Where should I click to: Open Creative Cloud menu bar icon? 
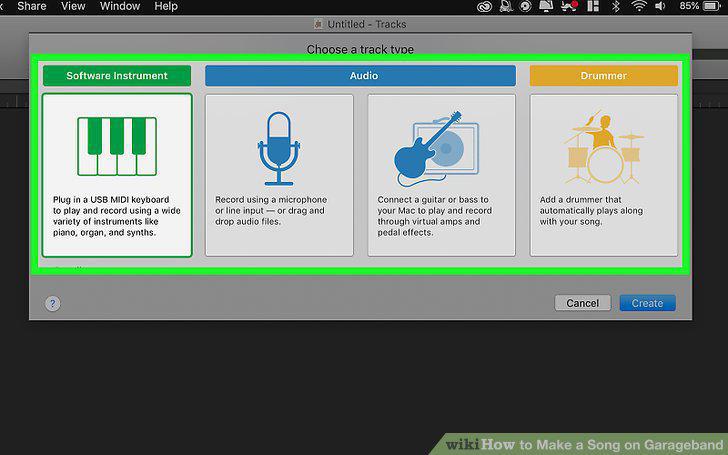pos(484,6)
